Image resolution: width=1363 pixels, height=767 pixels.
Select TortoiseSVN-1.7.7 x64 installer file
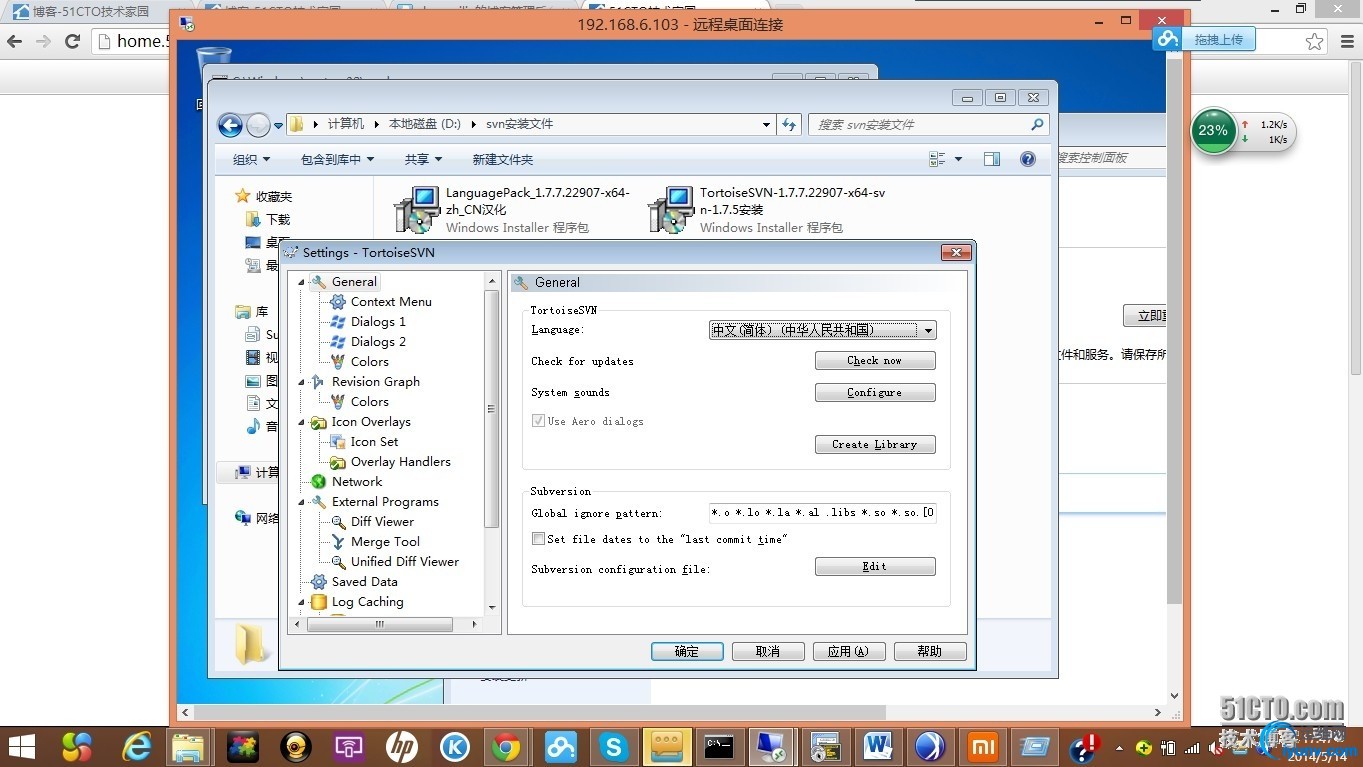[x=767, y=210]
